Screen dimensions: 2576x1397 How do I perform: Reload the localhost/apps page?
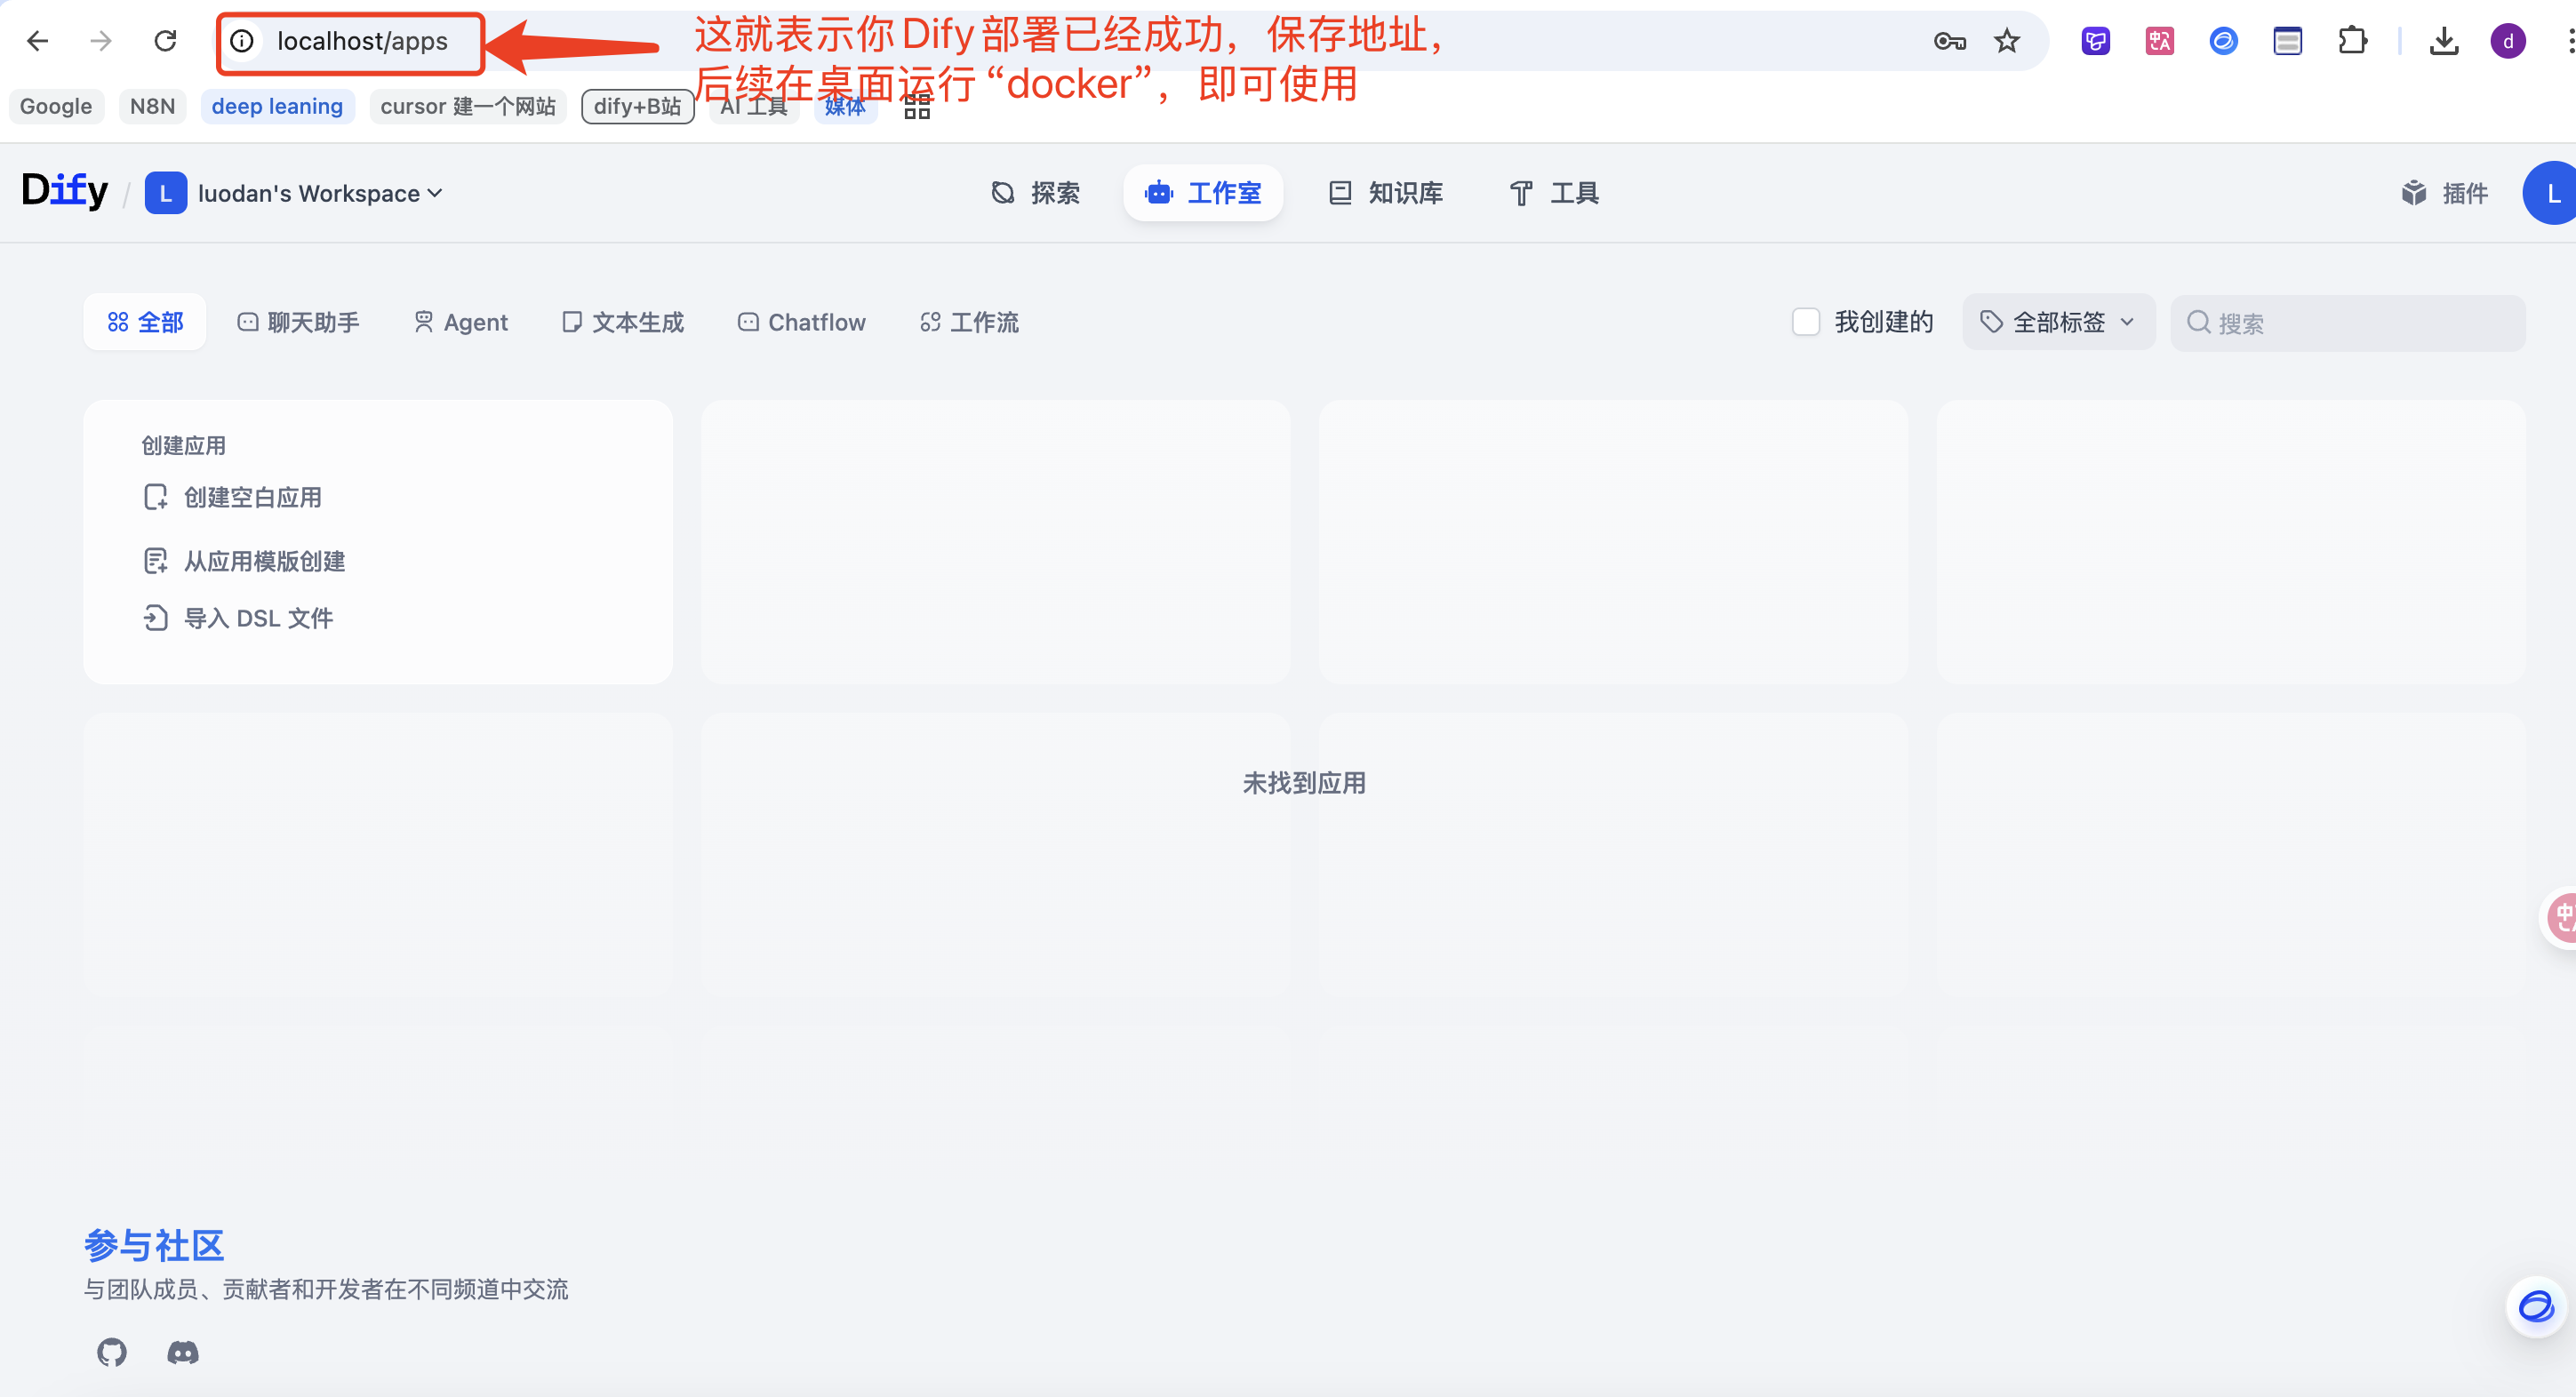point(165,41)
